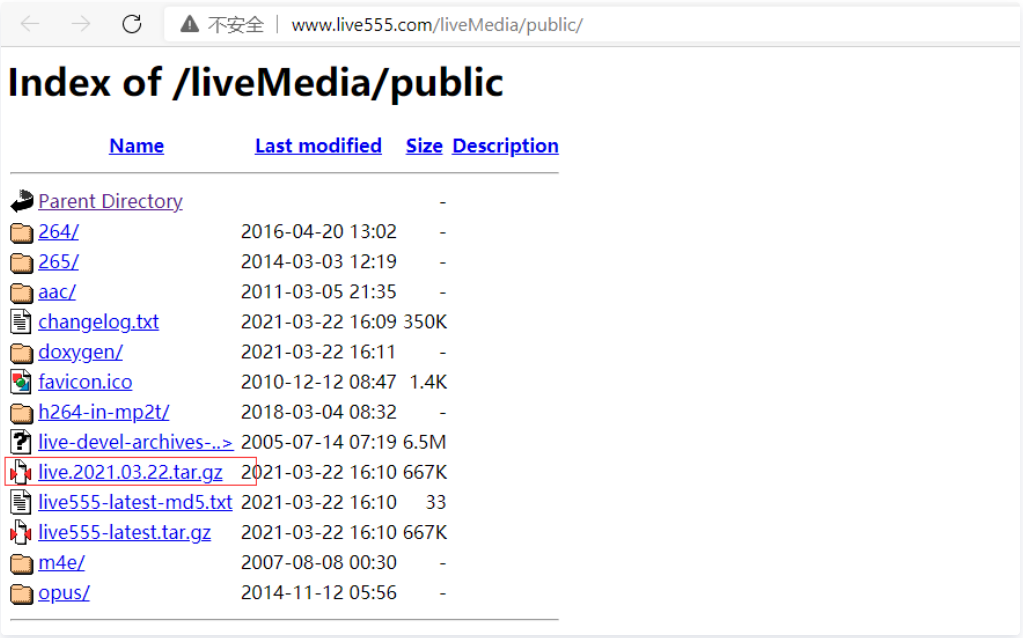Image resolution: width=1023 pixels, height=638 pixels.
Task: Focus the address bar URL www.live555.com
Action: (x=437, y=25)
